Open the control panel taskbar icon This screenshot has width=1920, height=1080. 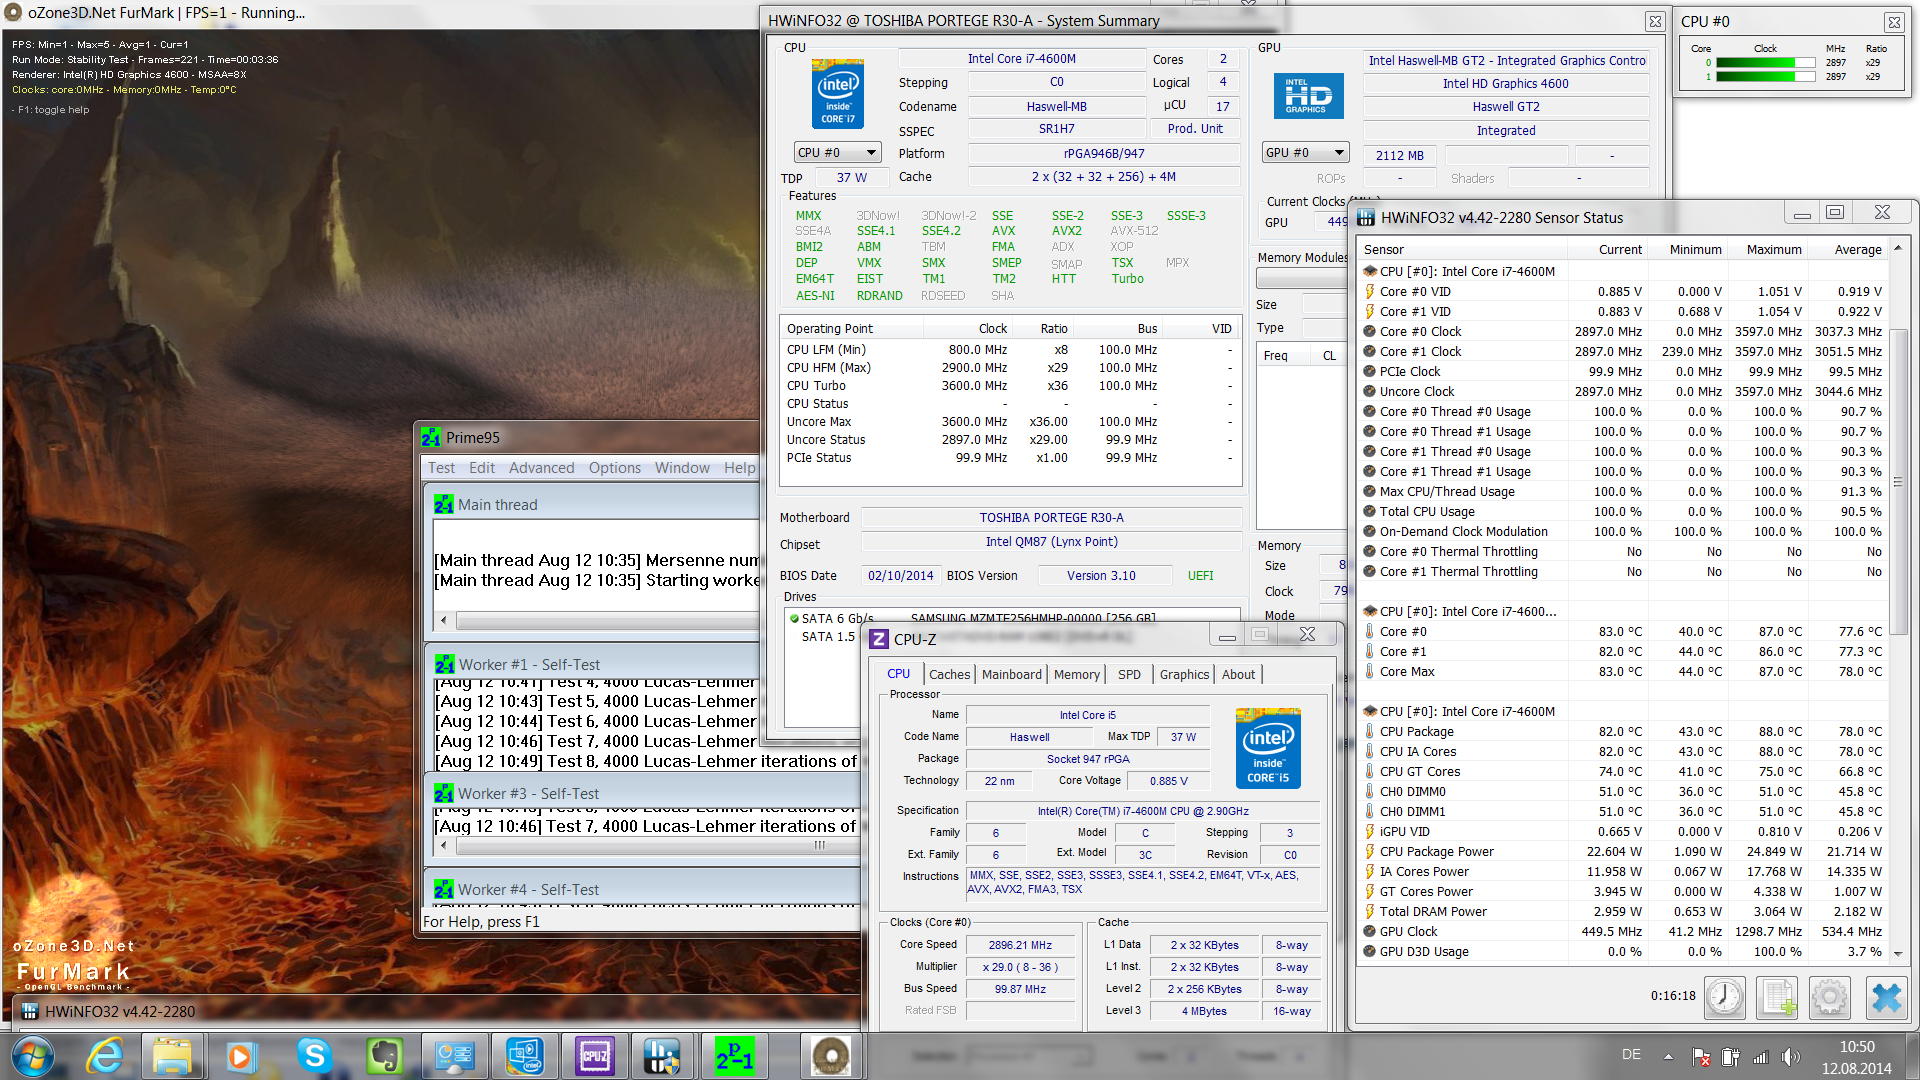(454, 1056)
